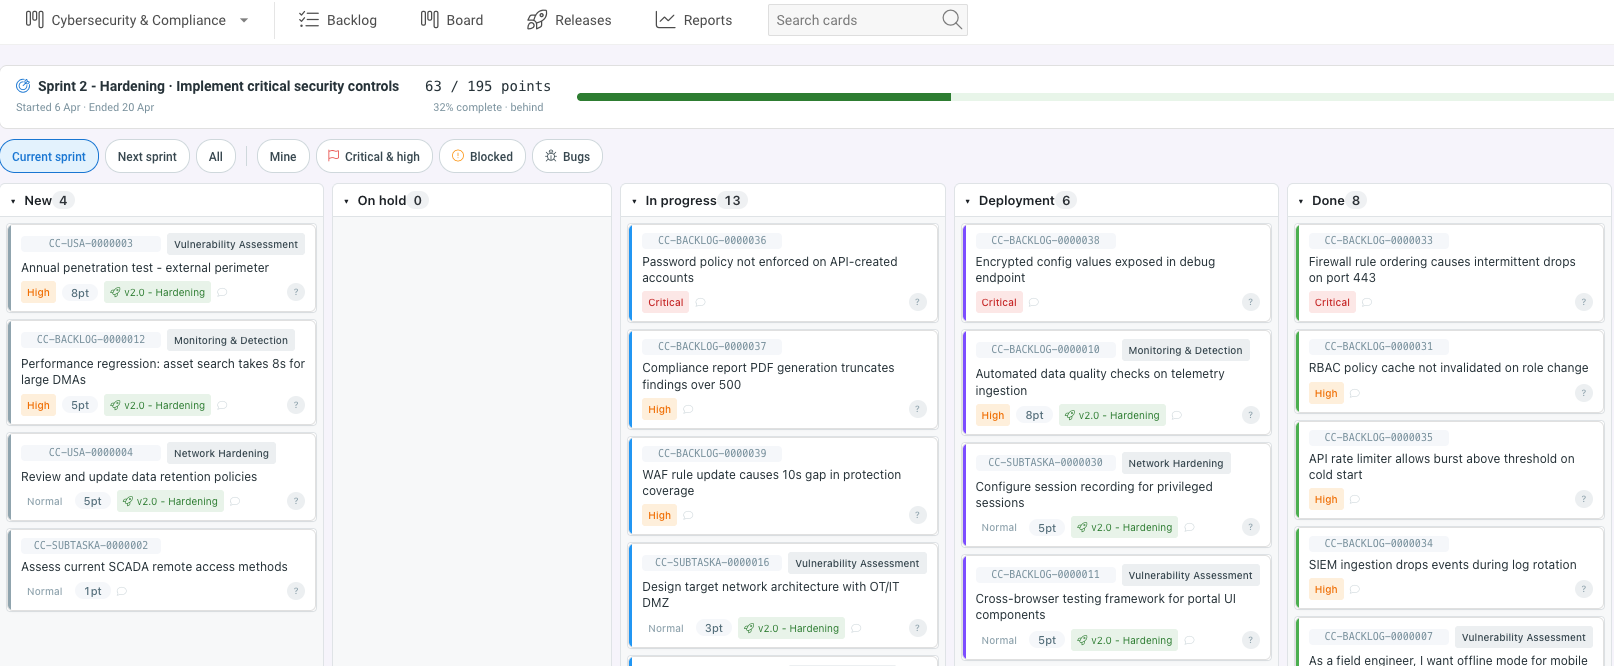Image resolution: width=1614 pixels, height=666 pixels.
Task: Open the Performance regression asset search card
Action: point(163,372)
